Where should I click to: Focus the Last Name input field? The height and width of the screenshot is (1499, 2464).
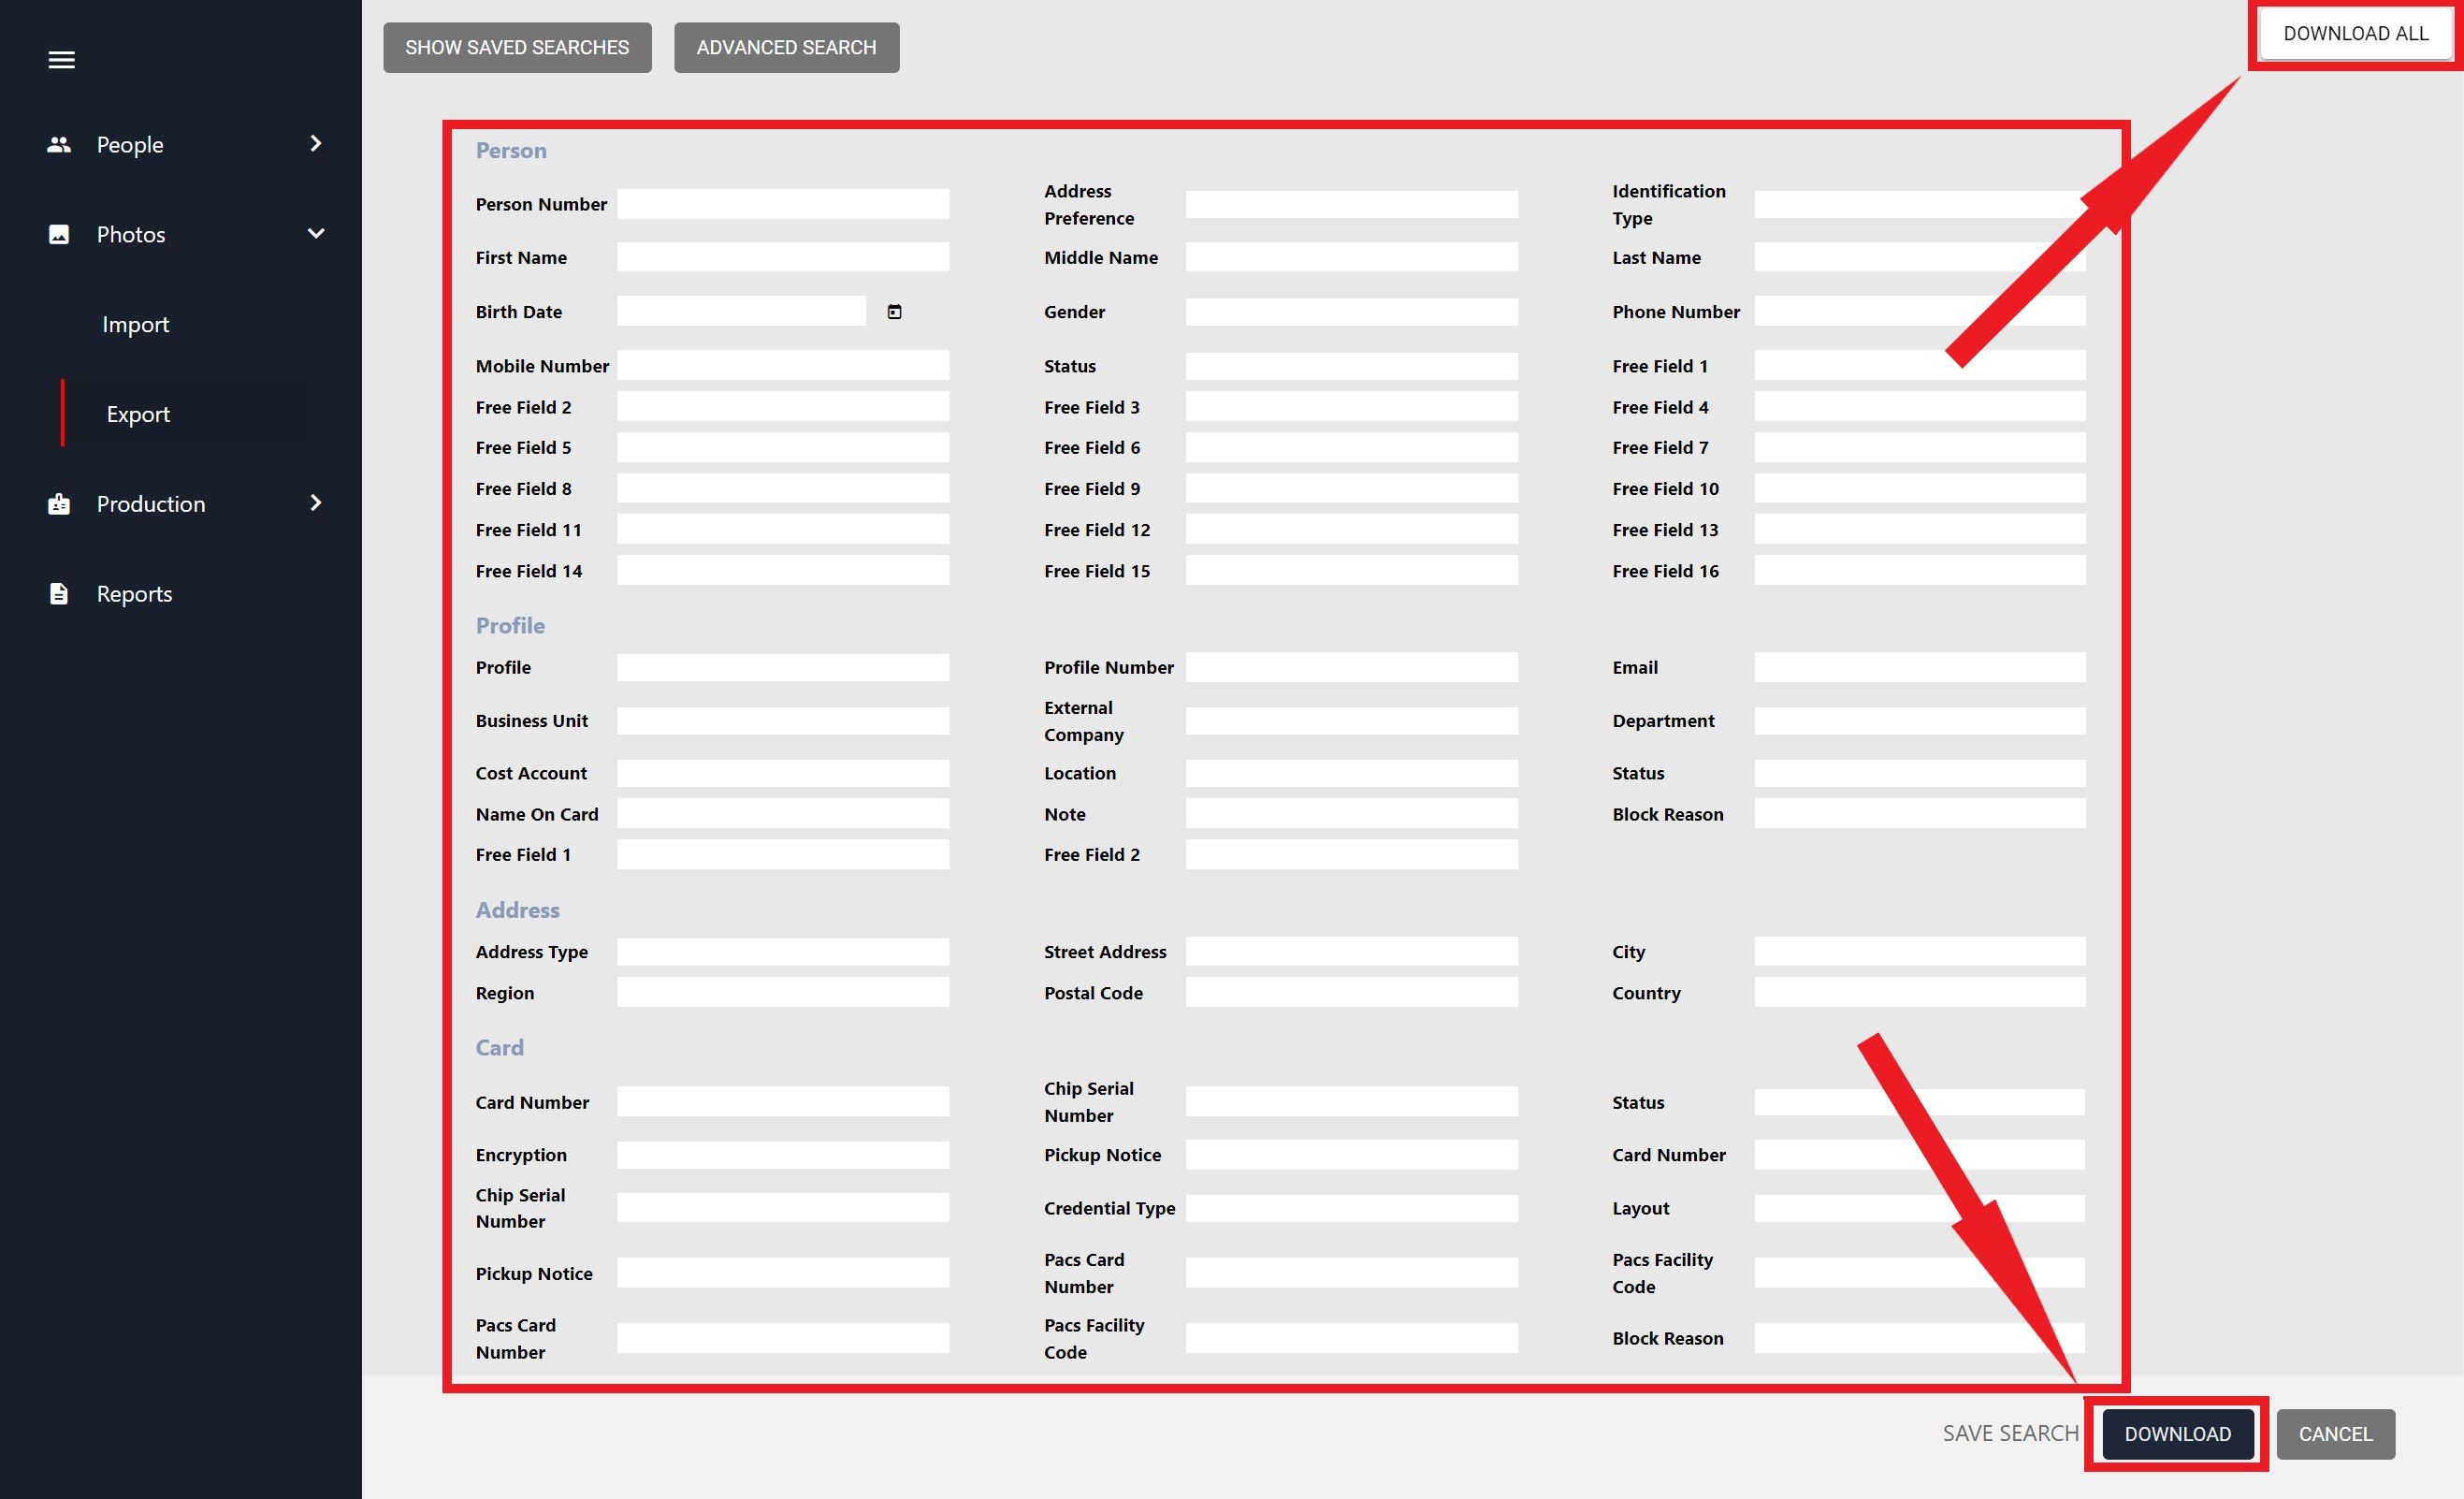1919,257
